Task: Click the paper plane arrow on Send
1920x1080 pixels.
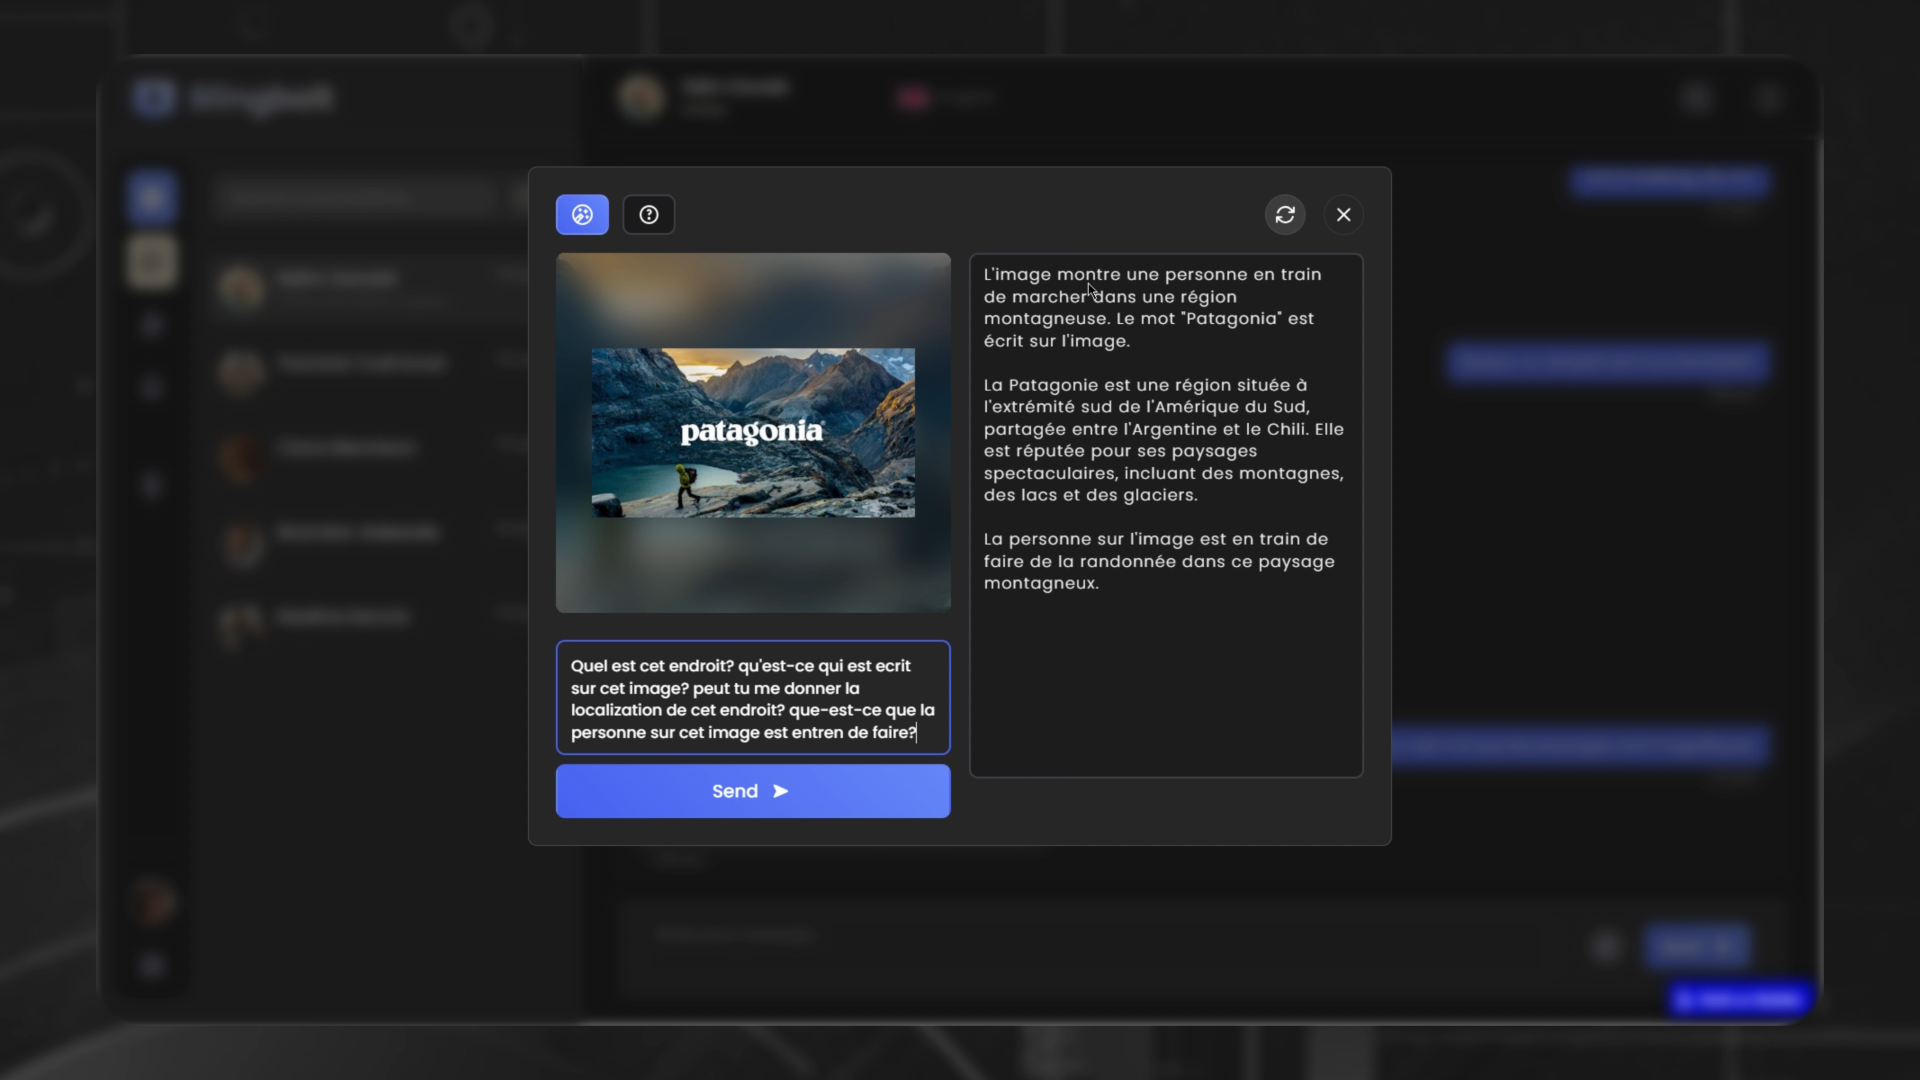Action: tap(781, 791)
